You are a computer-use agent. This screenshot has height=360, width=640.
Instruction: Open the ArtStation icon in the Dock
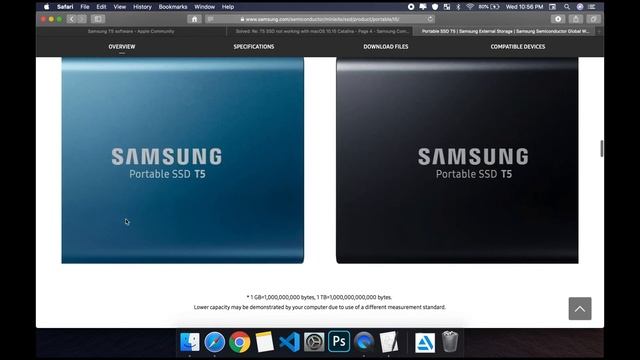425,342
